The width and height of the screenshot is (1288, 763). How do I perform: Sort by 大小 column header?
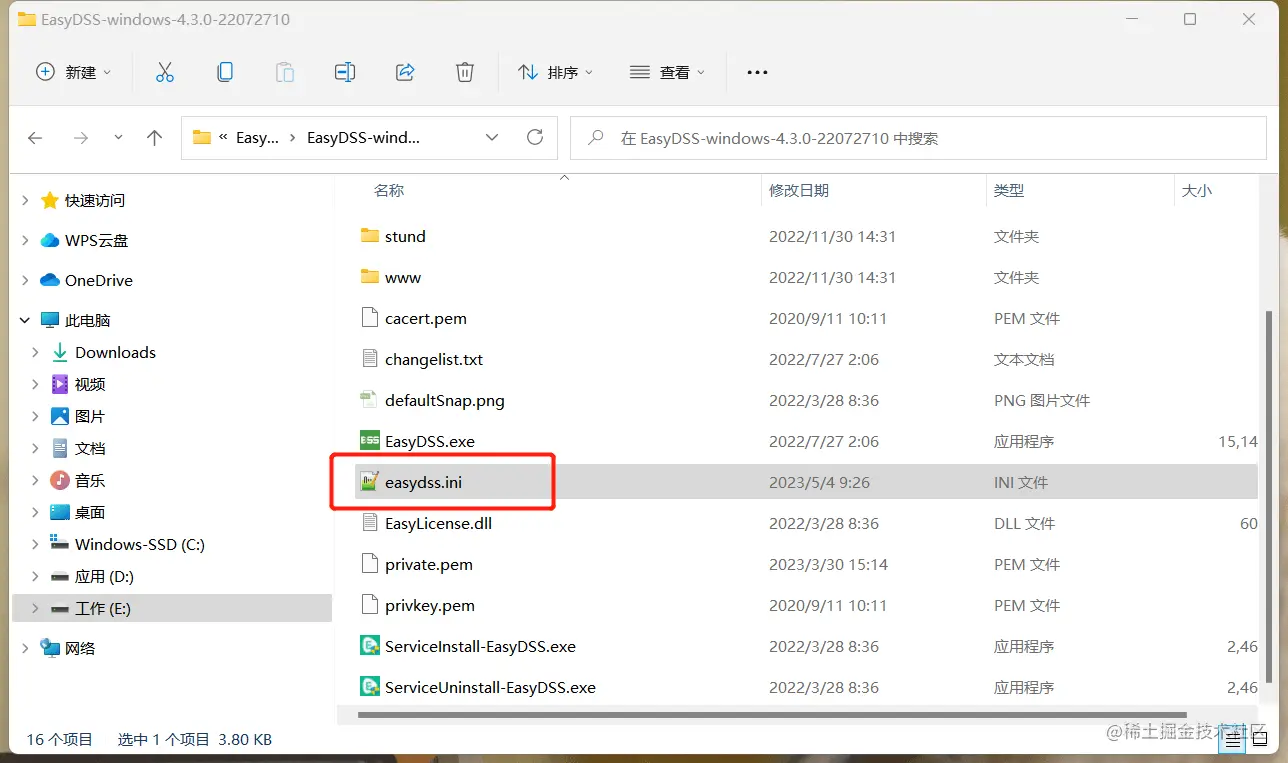coord(1197,190)
